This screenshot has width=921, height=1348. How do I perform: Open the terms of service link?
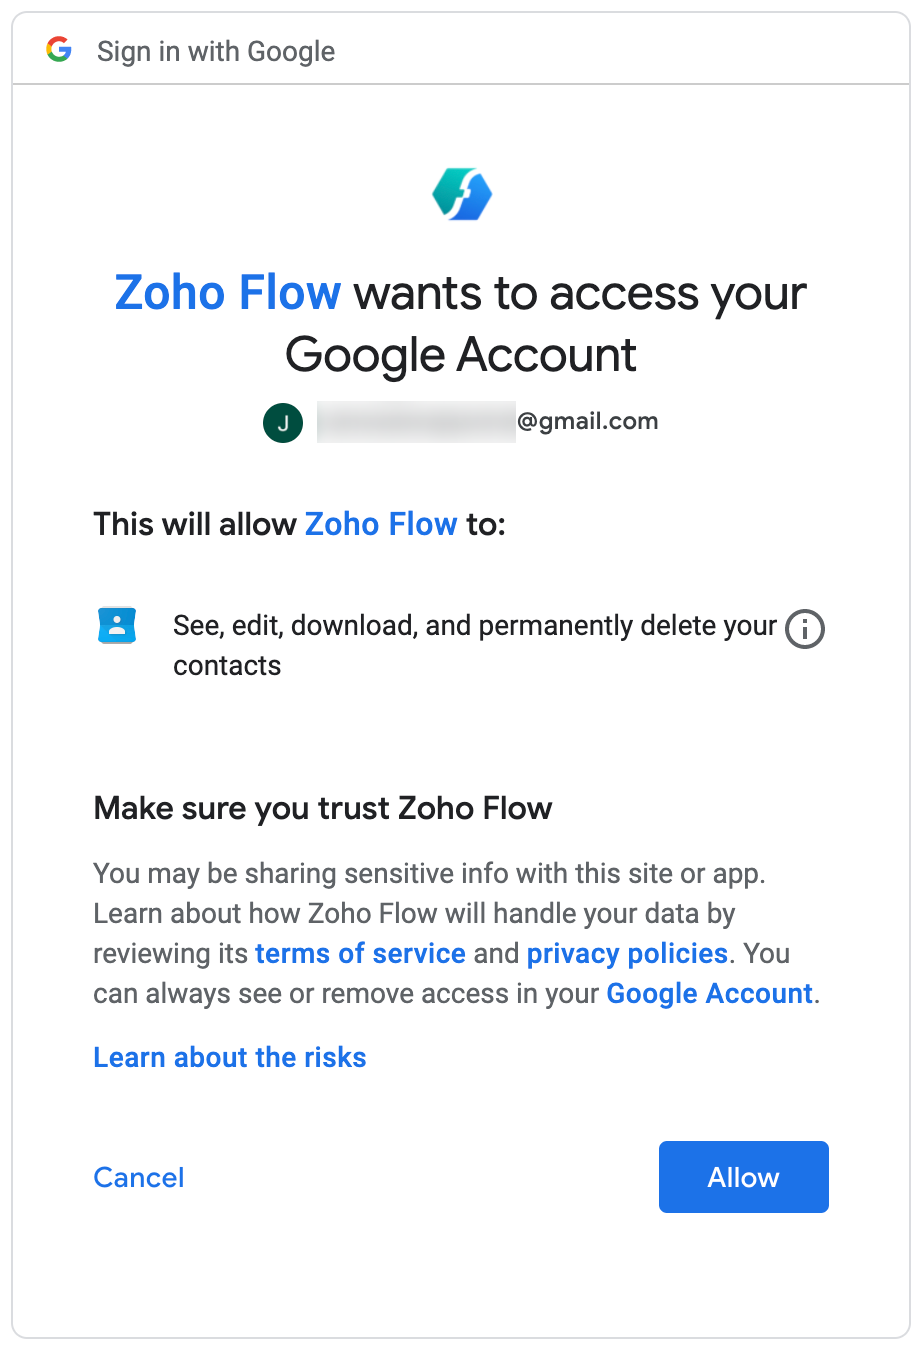coord(360,953)
